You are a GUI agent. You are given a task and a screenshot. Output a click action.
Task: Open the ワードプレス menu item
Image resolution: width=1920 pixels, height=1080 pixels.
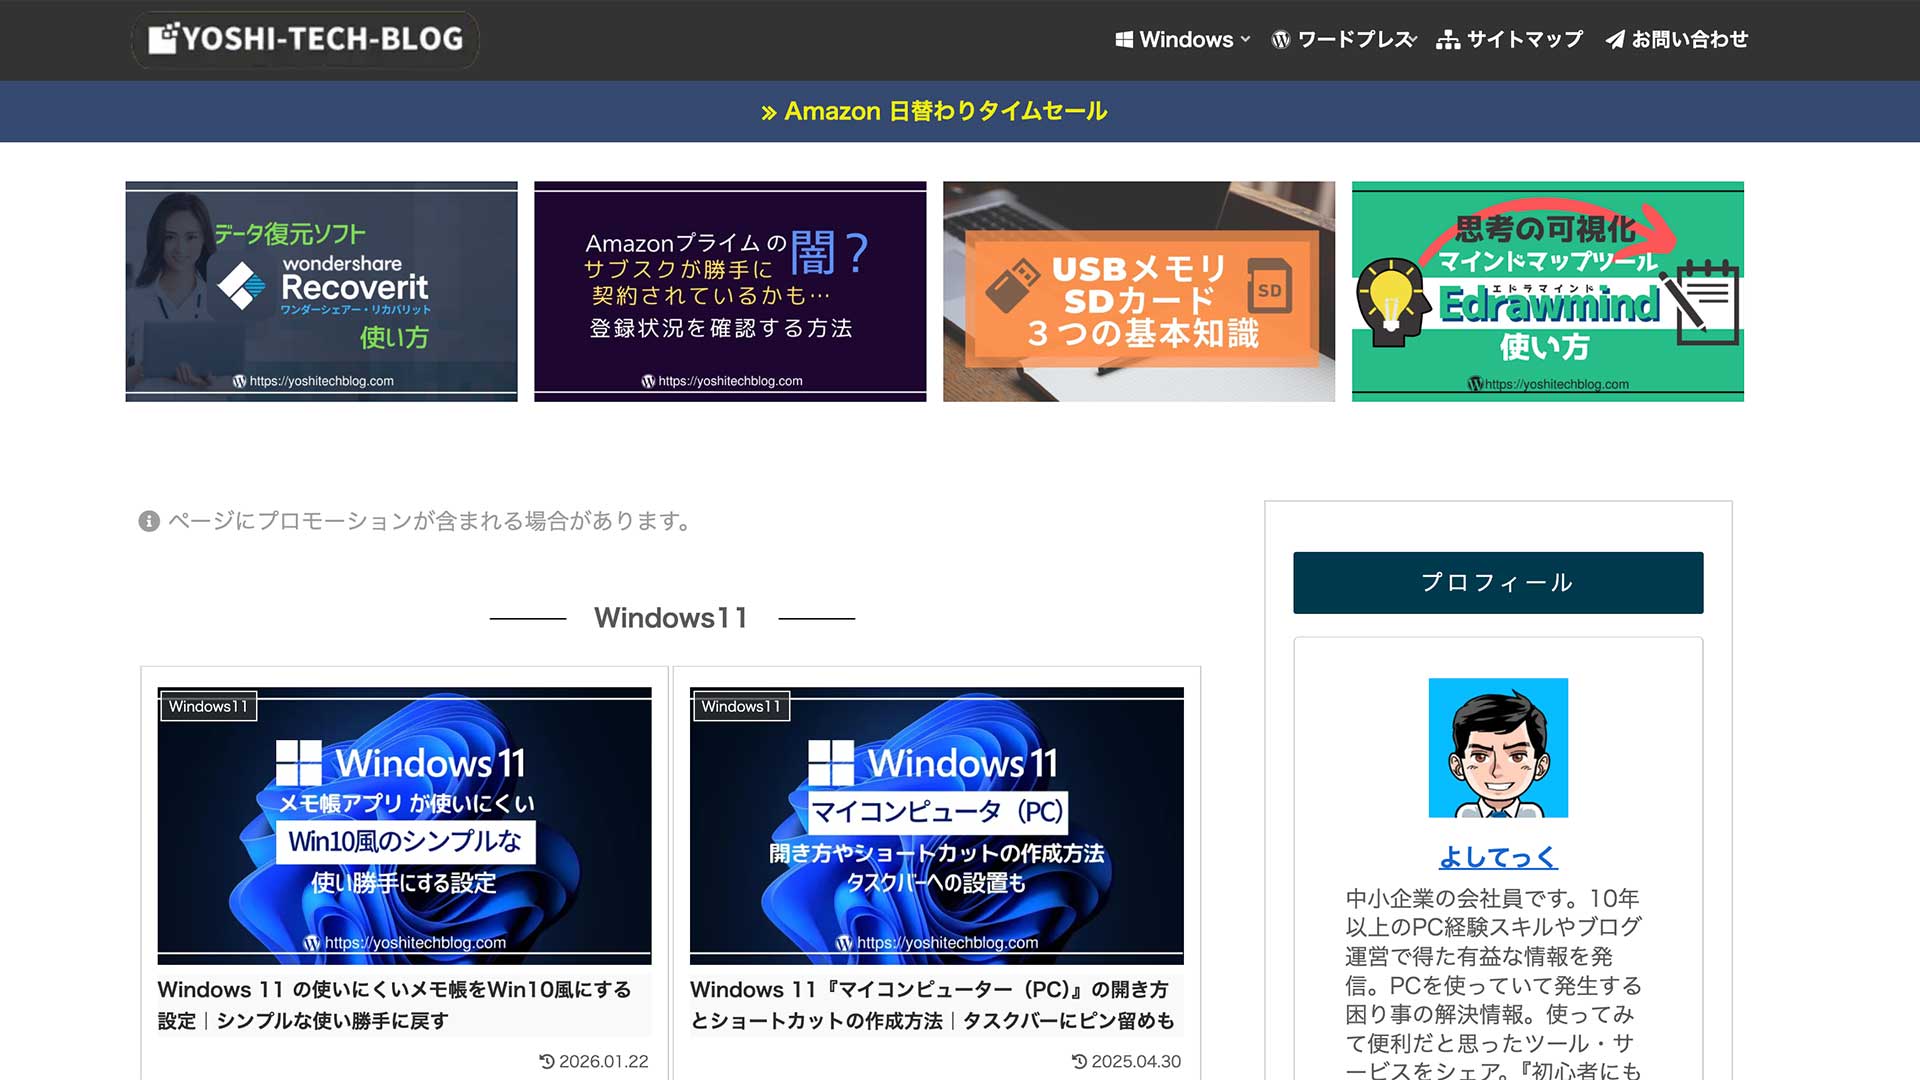coord(1355,39)
